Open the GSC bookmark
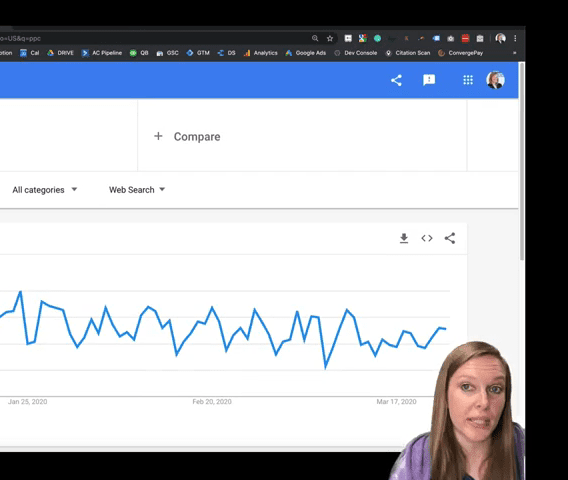 pyautogui.click(x=167, y=53)
